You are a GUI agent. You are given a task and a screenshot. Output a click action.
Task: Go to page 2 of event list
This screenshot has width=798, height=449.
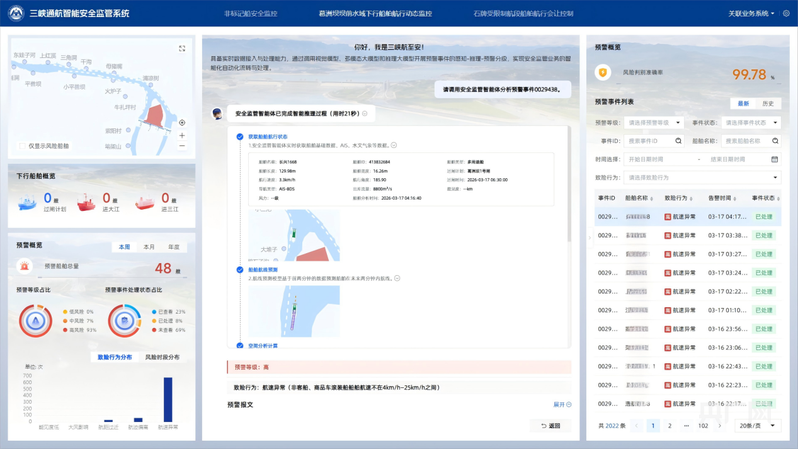click(x=670, y=426)
